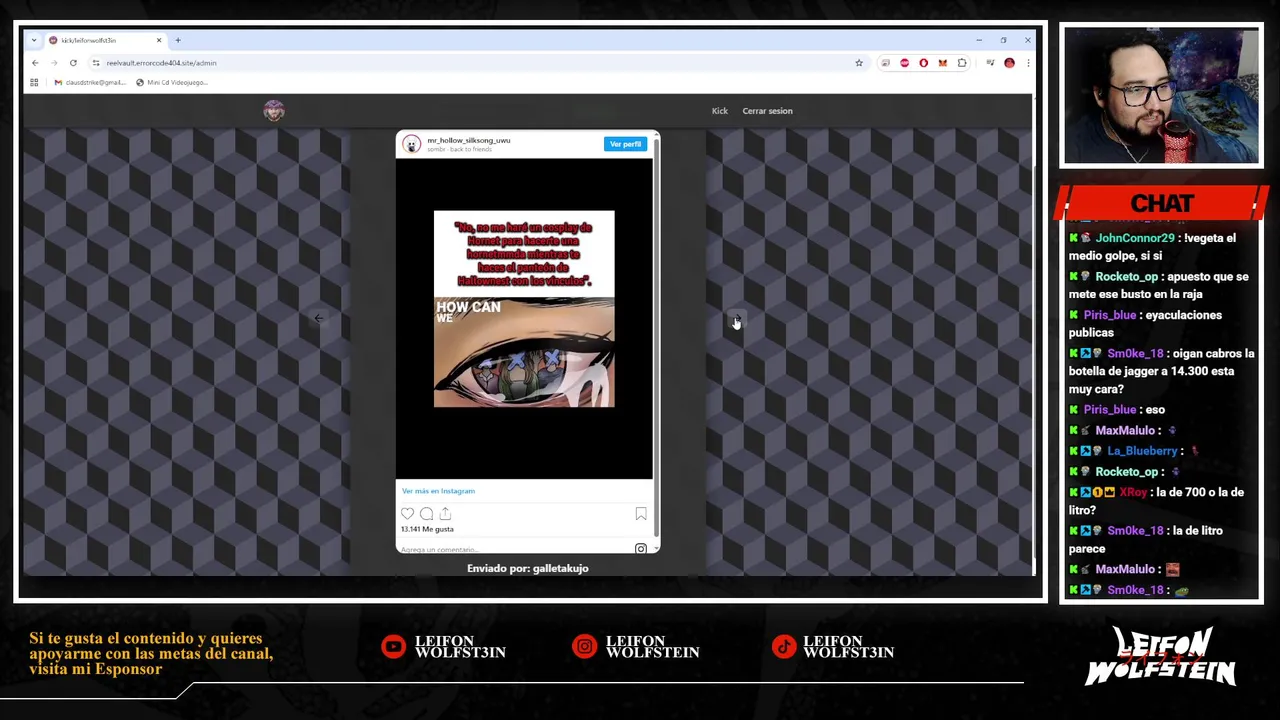
Task: Open the Chrome profile avatar
Action: (x=1009, y=63)
